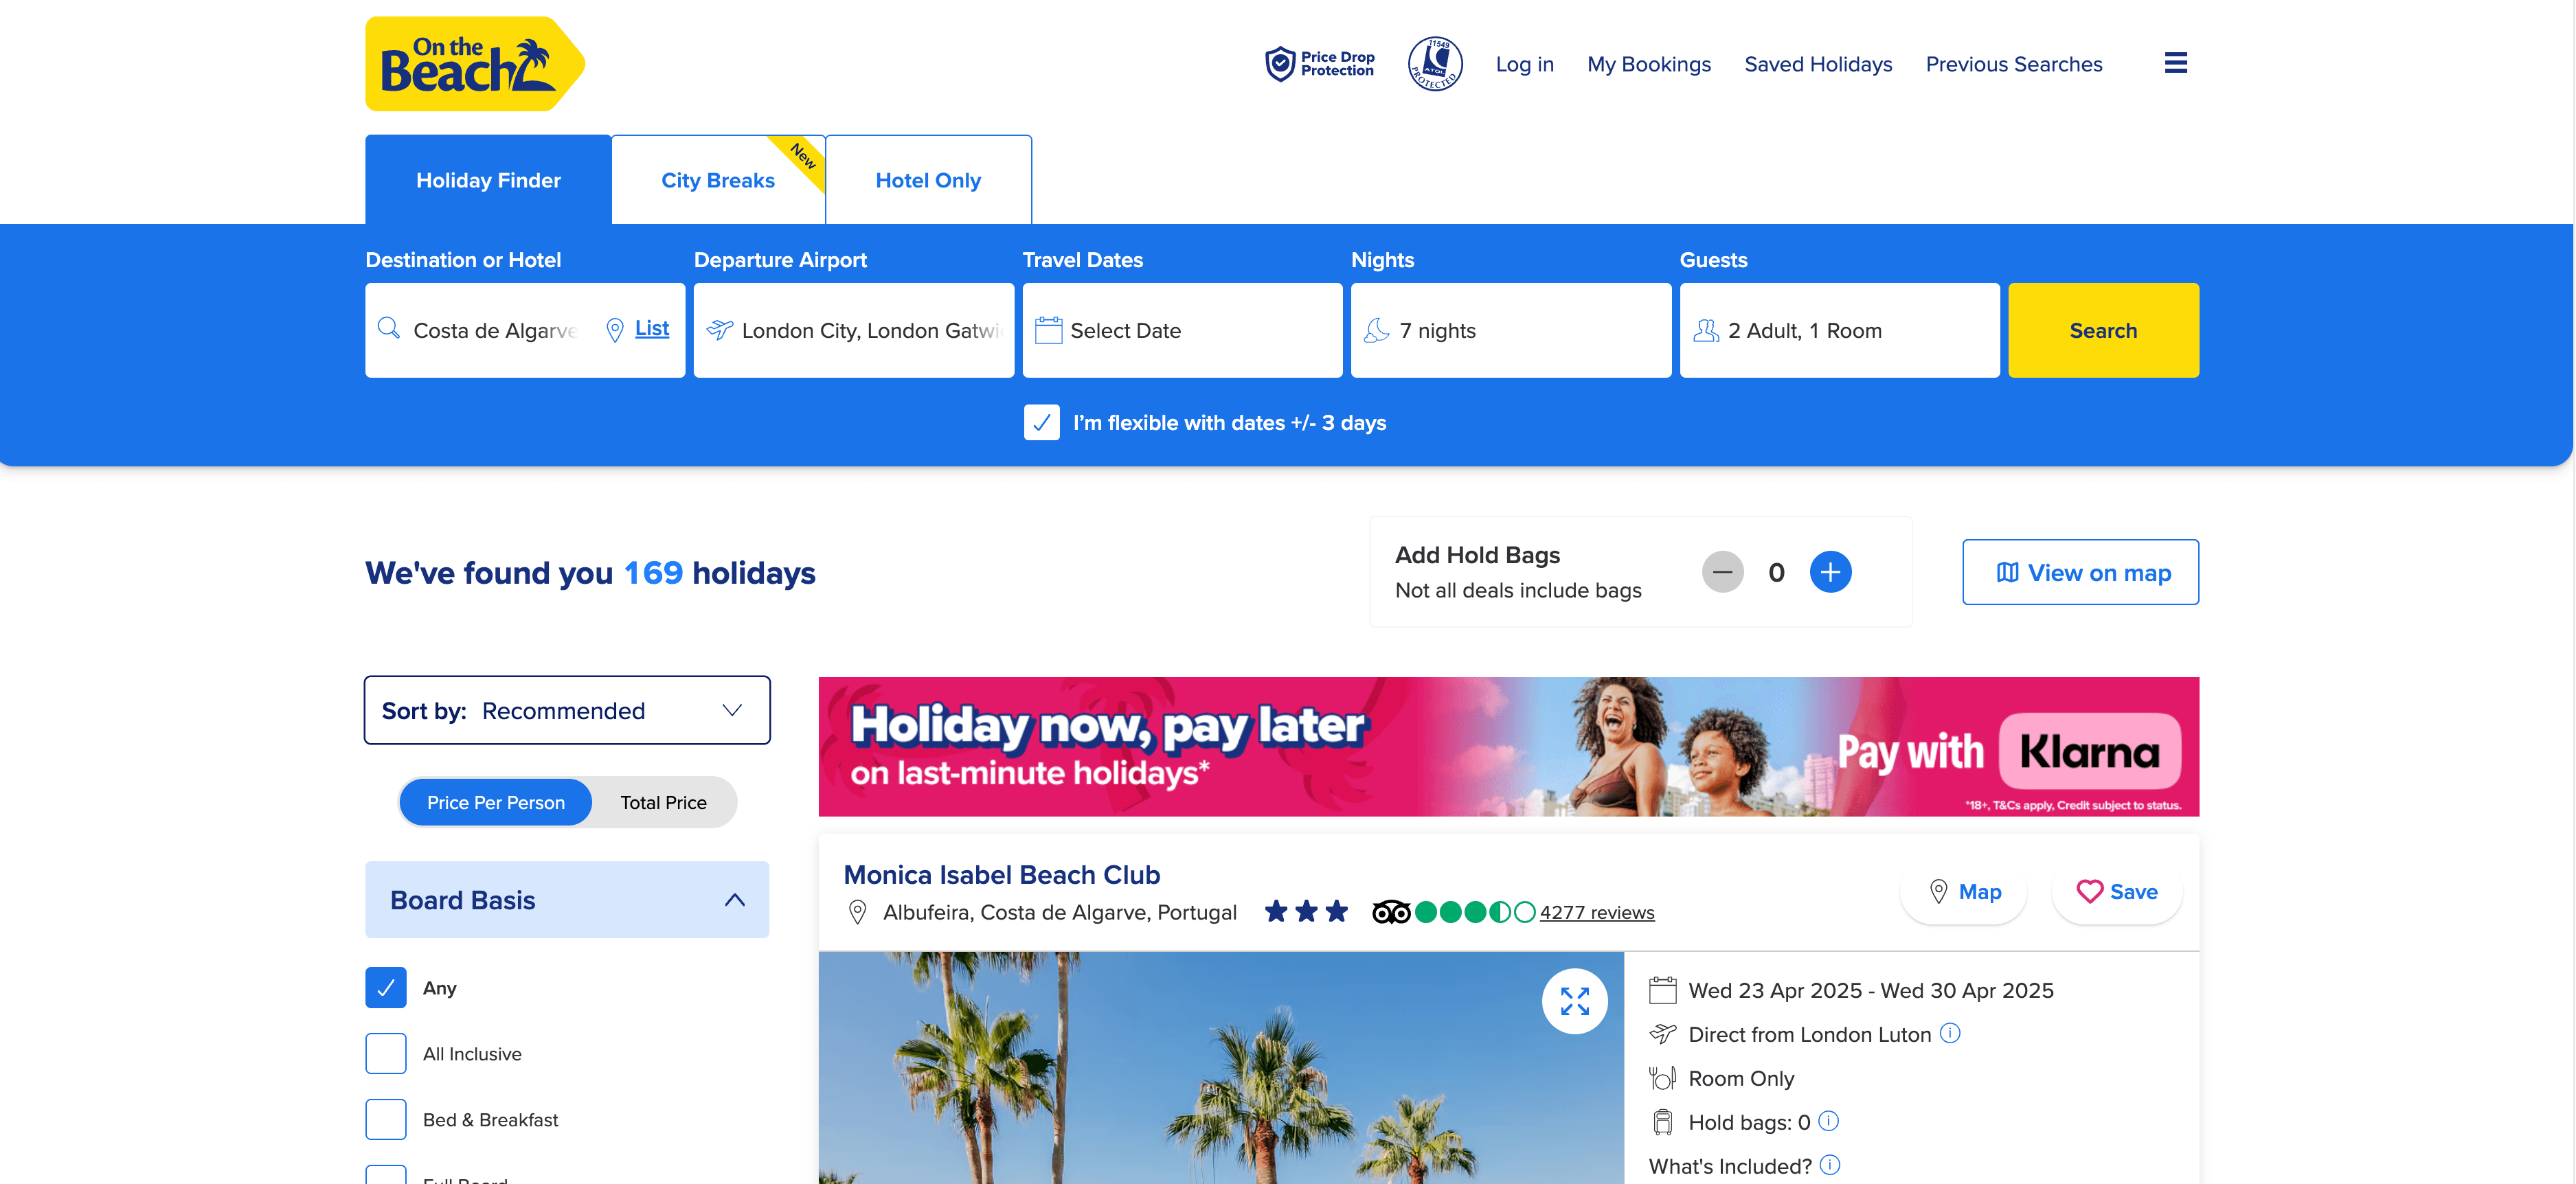The image size is (2576, 1184).
Task: Click the Price Drop Protection shield icon
Action: click(x=1279, y=64)
